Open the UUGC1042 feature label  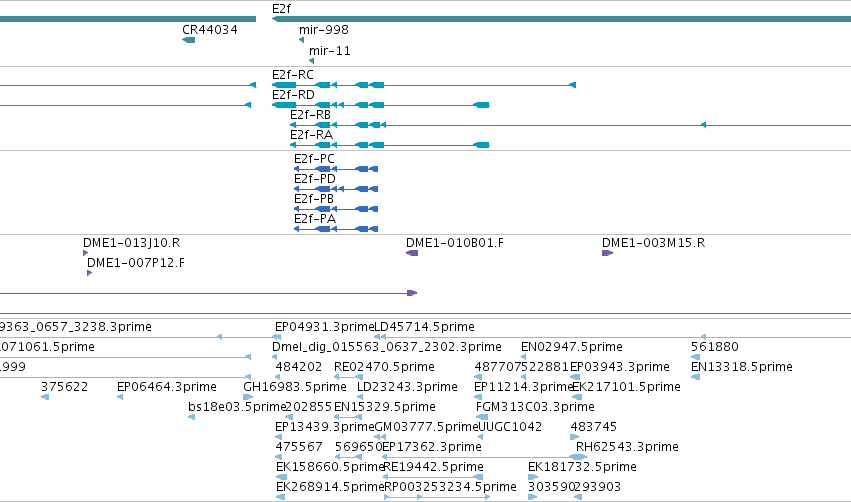click(510, 428)
